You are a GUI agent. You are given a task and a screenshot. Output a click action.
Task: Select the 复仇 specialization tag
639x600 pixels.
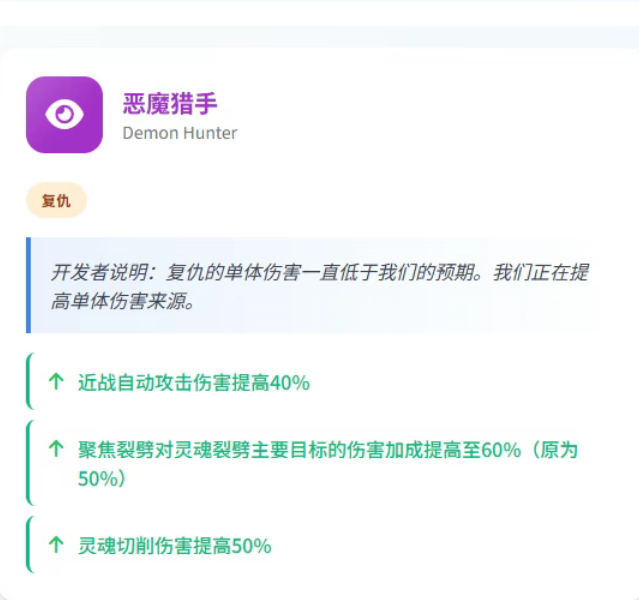point(56,200)
